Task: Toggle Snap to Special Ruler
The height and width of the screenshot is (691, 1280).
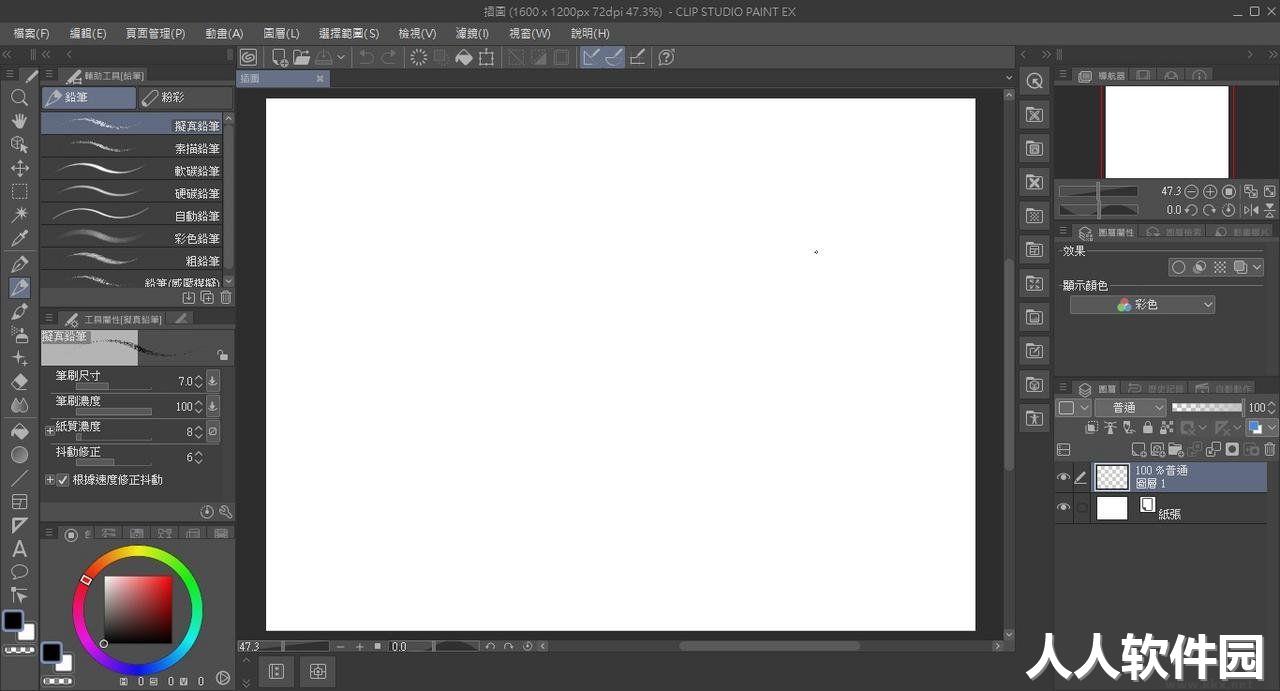Action: 614,57
